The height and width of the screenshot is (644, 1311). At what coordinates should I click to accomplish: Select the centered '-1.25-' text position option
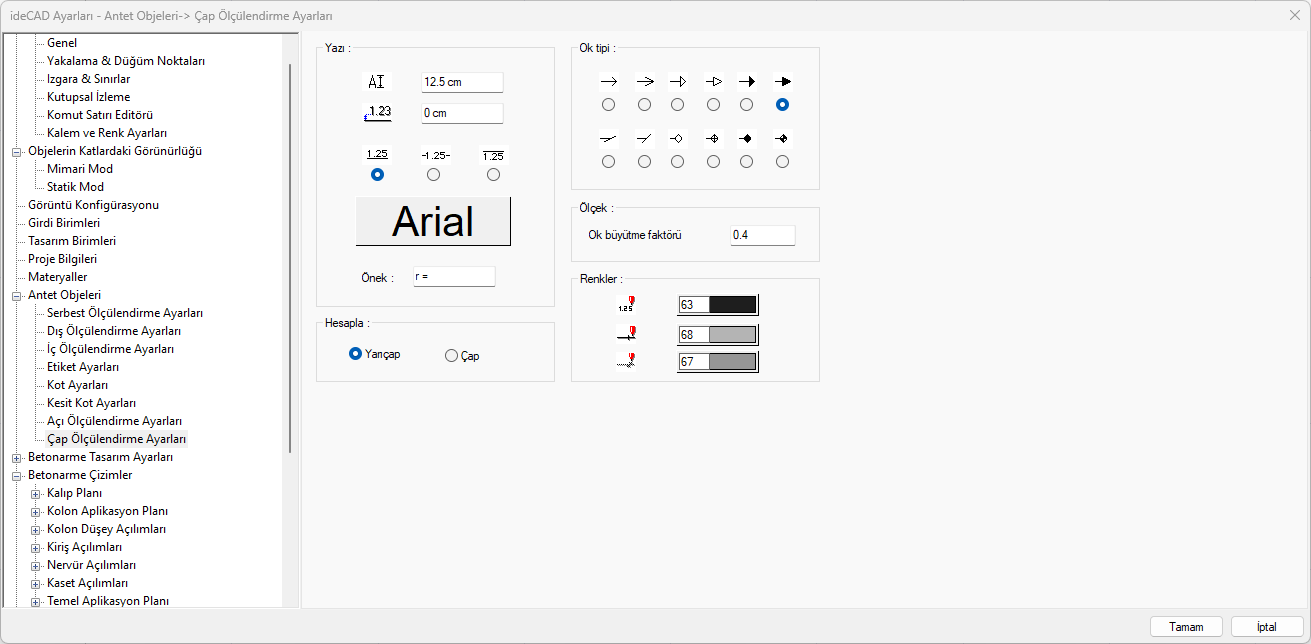pyautogui.click(x=433, y=174)
